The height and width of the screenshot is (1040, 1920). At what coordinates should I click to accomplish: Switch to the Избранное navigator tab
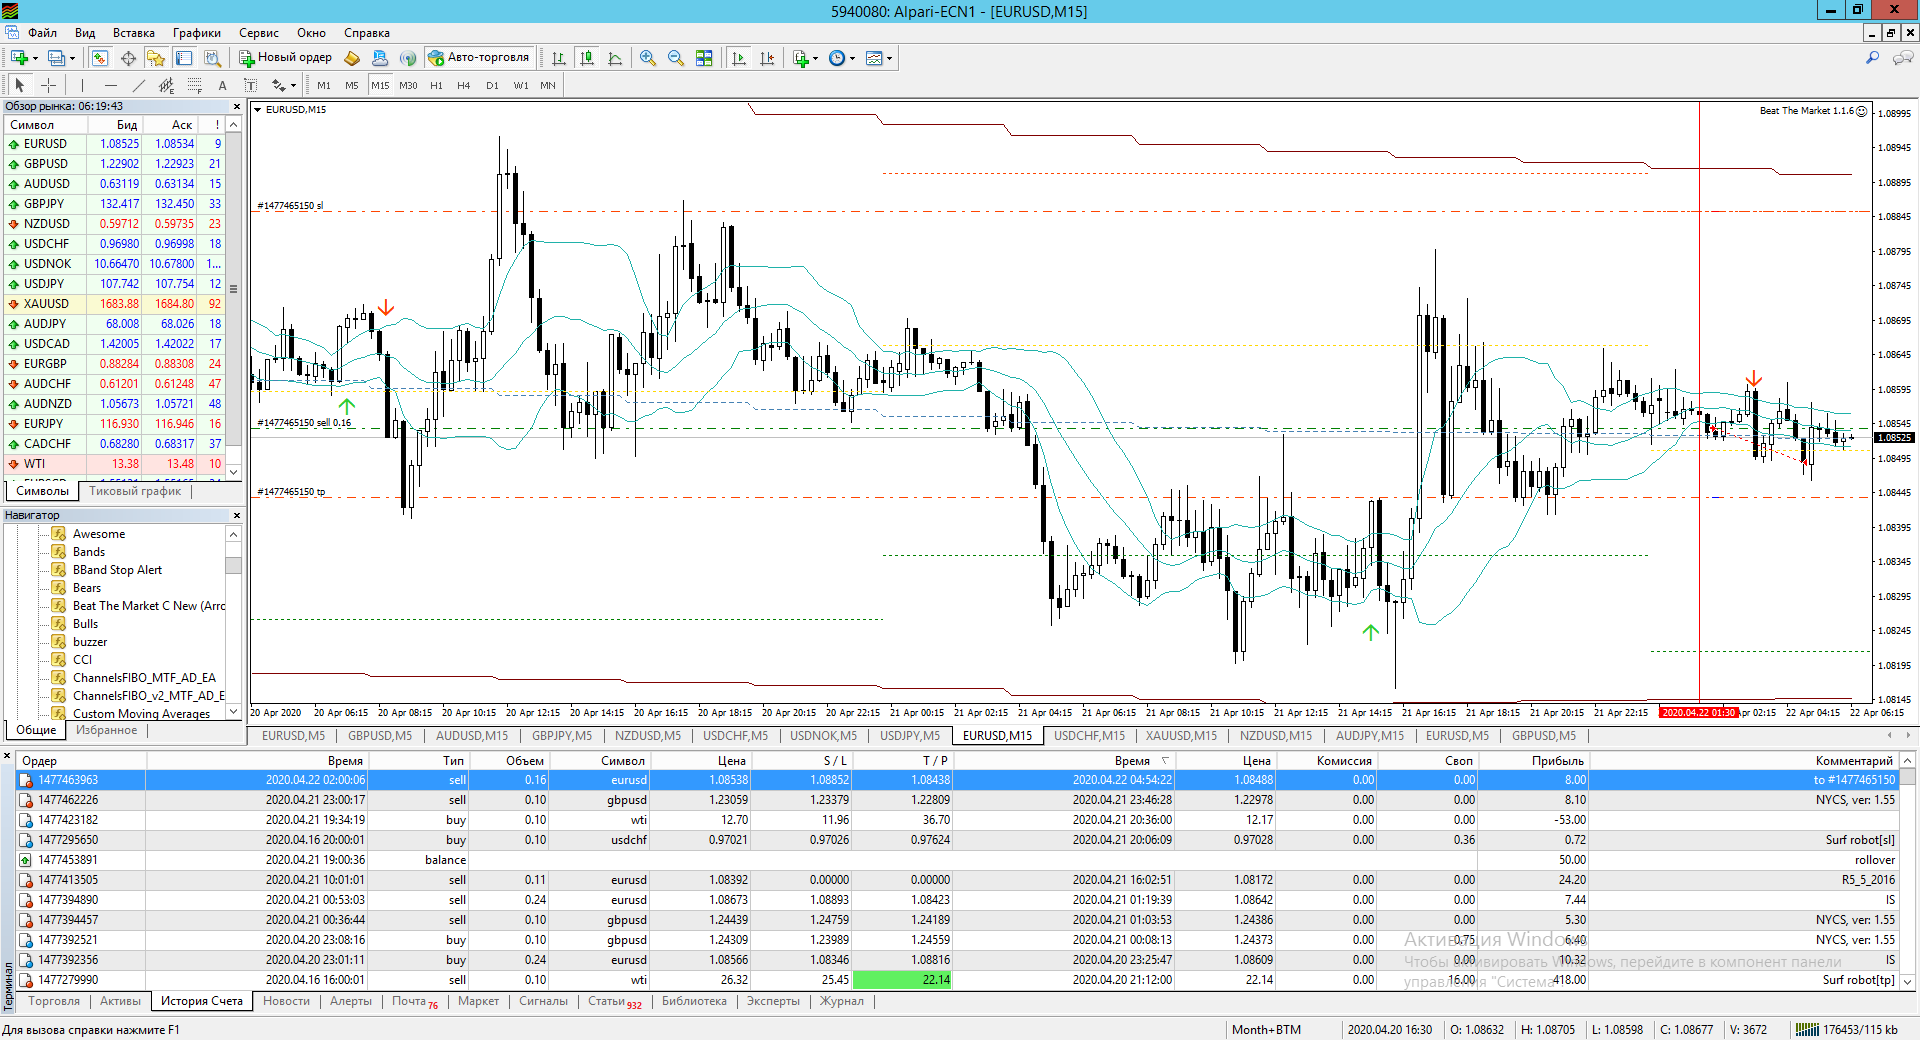[107, 730]
